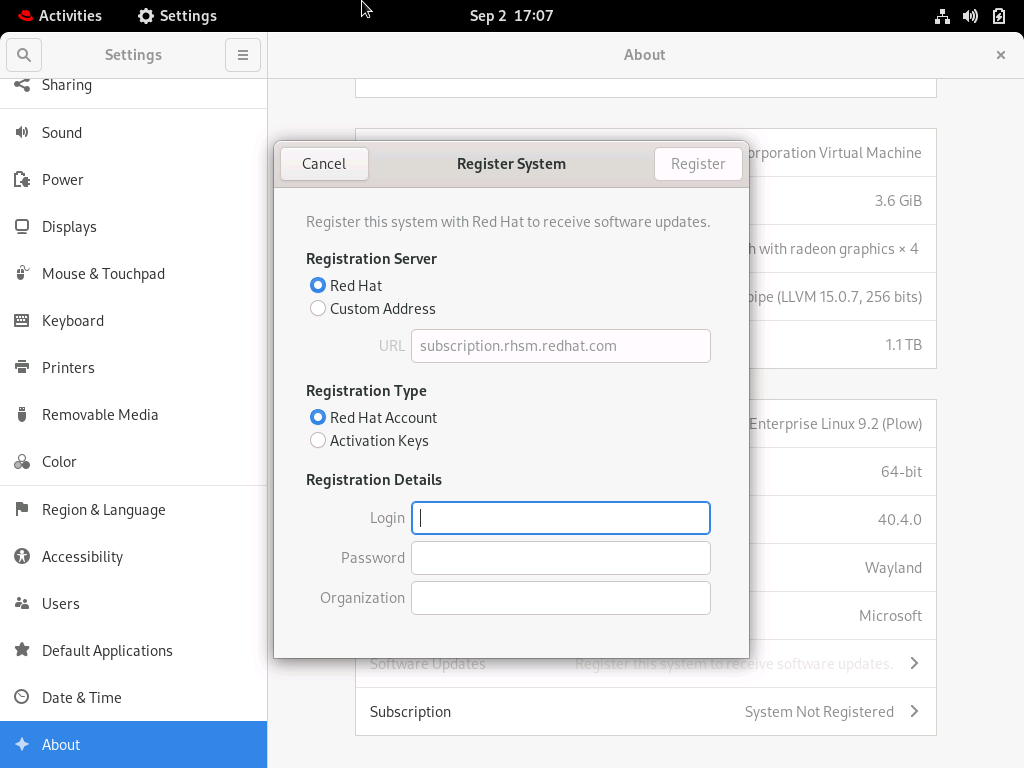This screenshot has width=1024, height=768.
Task: Click the 'System Not Registered' text
Action: pyautogui.click(x=819, y=711)
